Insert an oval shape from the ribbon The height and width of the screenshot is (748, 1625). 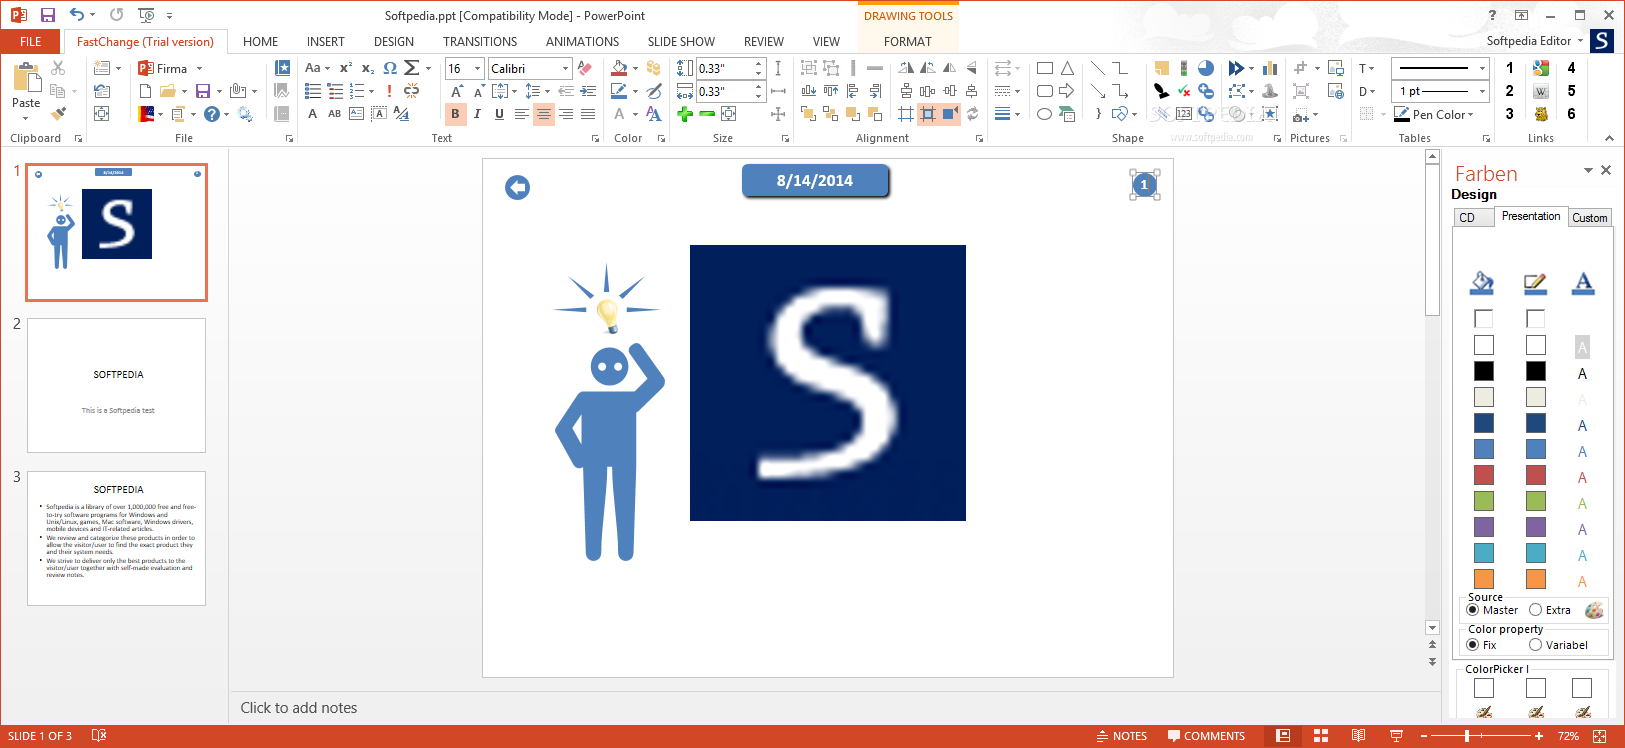click(x=1045, y=114)
